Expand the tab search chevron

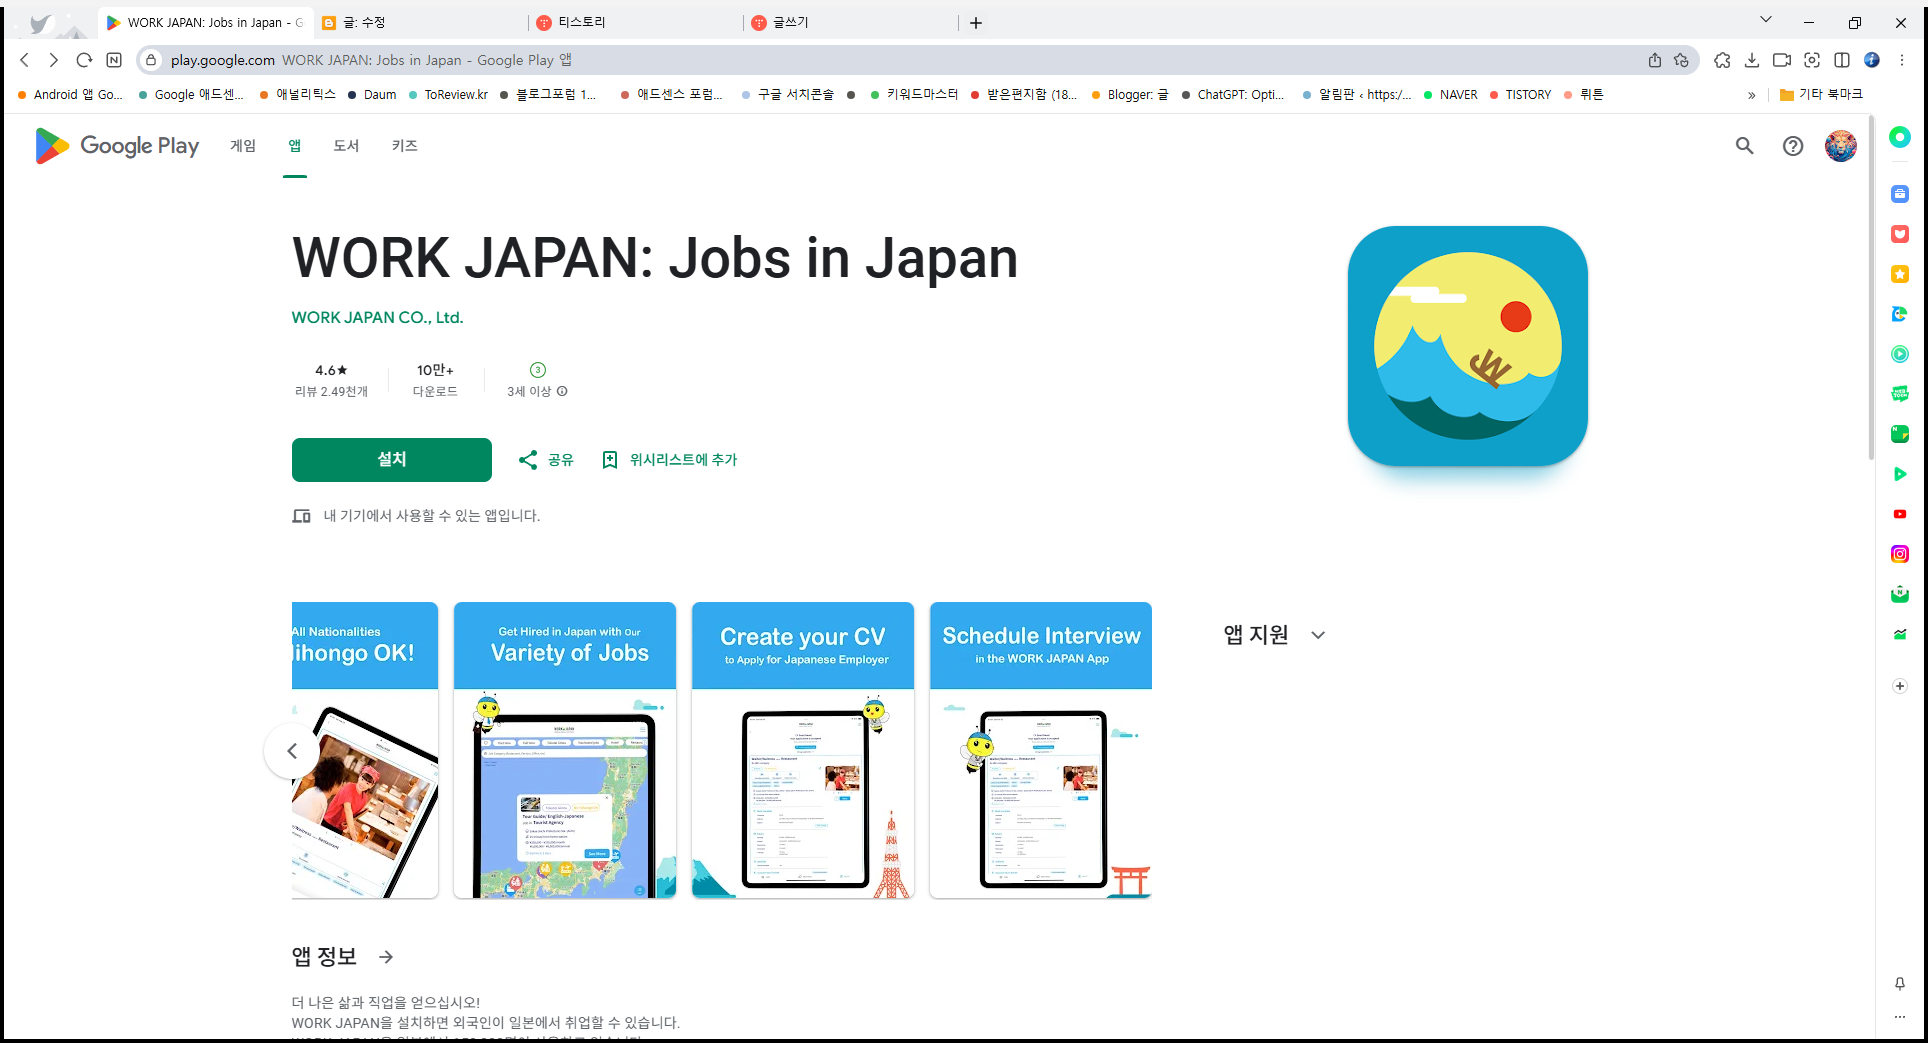1765,19
